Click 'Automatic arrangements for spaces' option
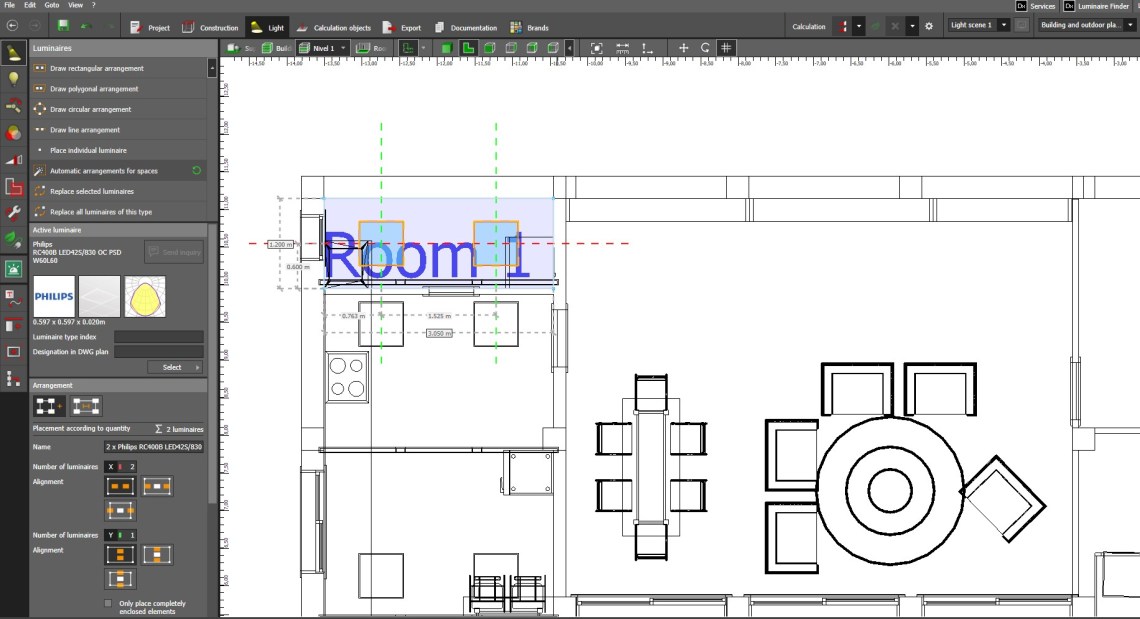1140x619 pixels. pos(104,171)
